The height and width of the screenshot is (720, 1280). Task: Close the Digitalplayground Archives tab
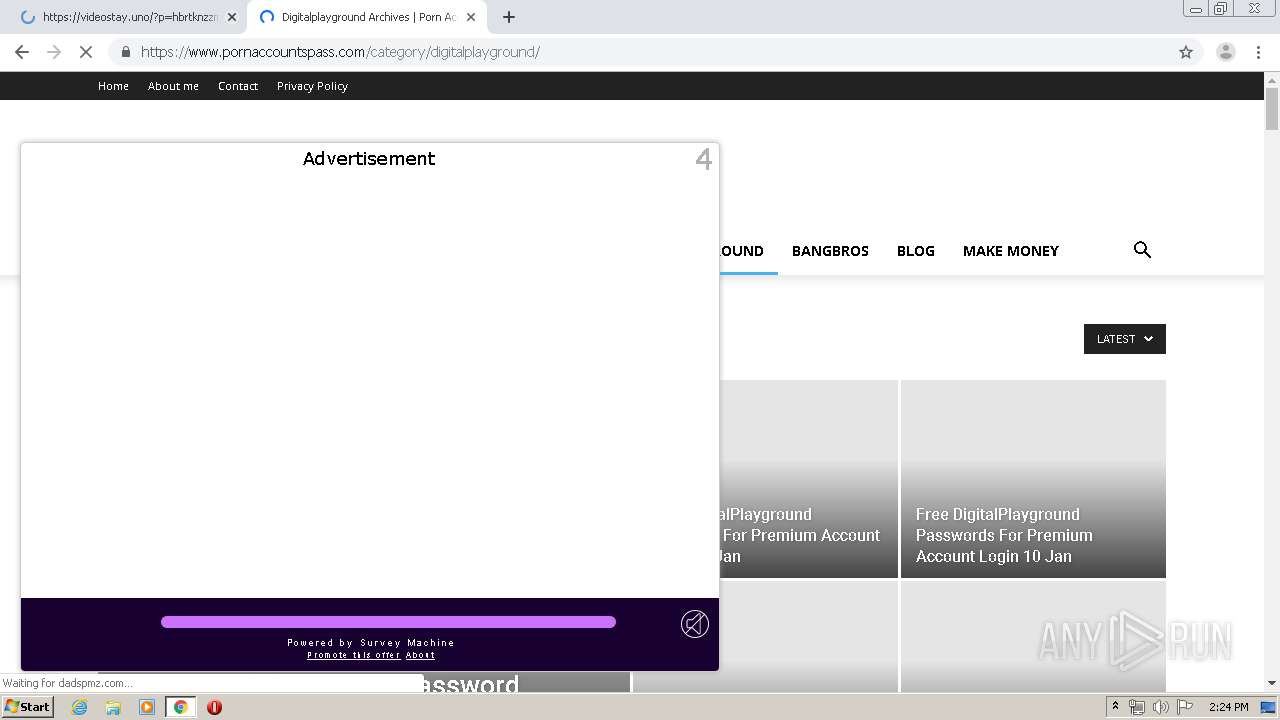pos(471,17)
